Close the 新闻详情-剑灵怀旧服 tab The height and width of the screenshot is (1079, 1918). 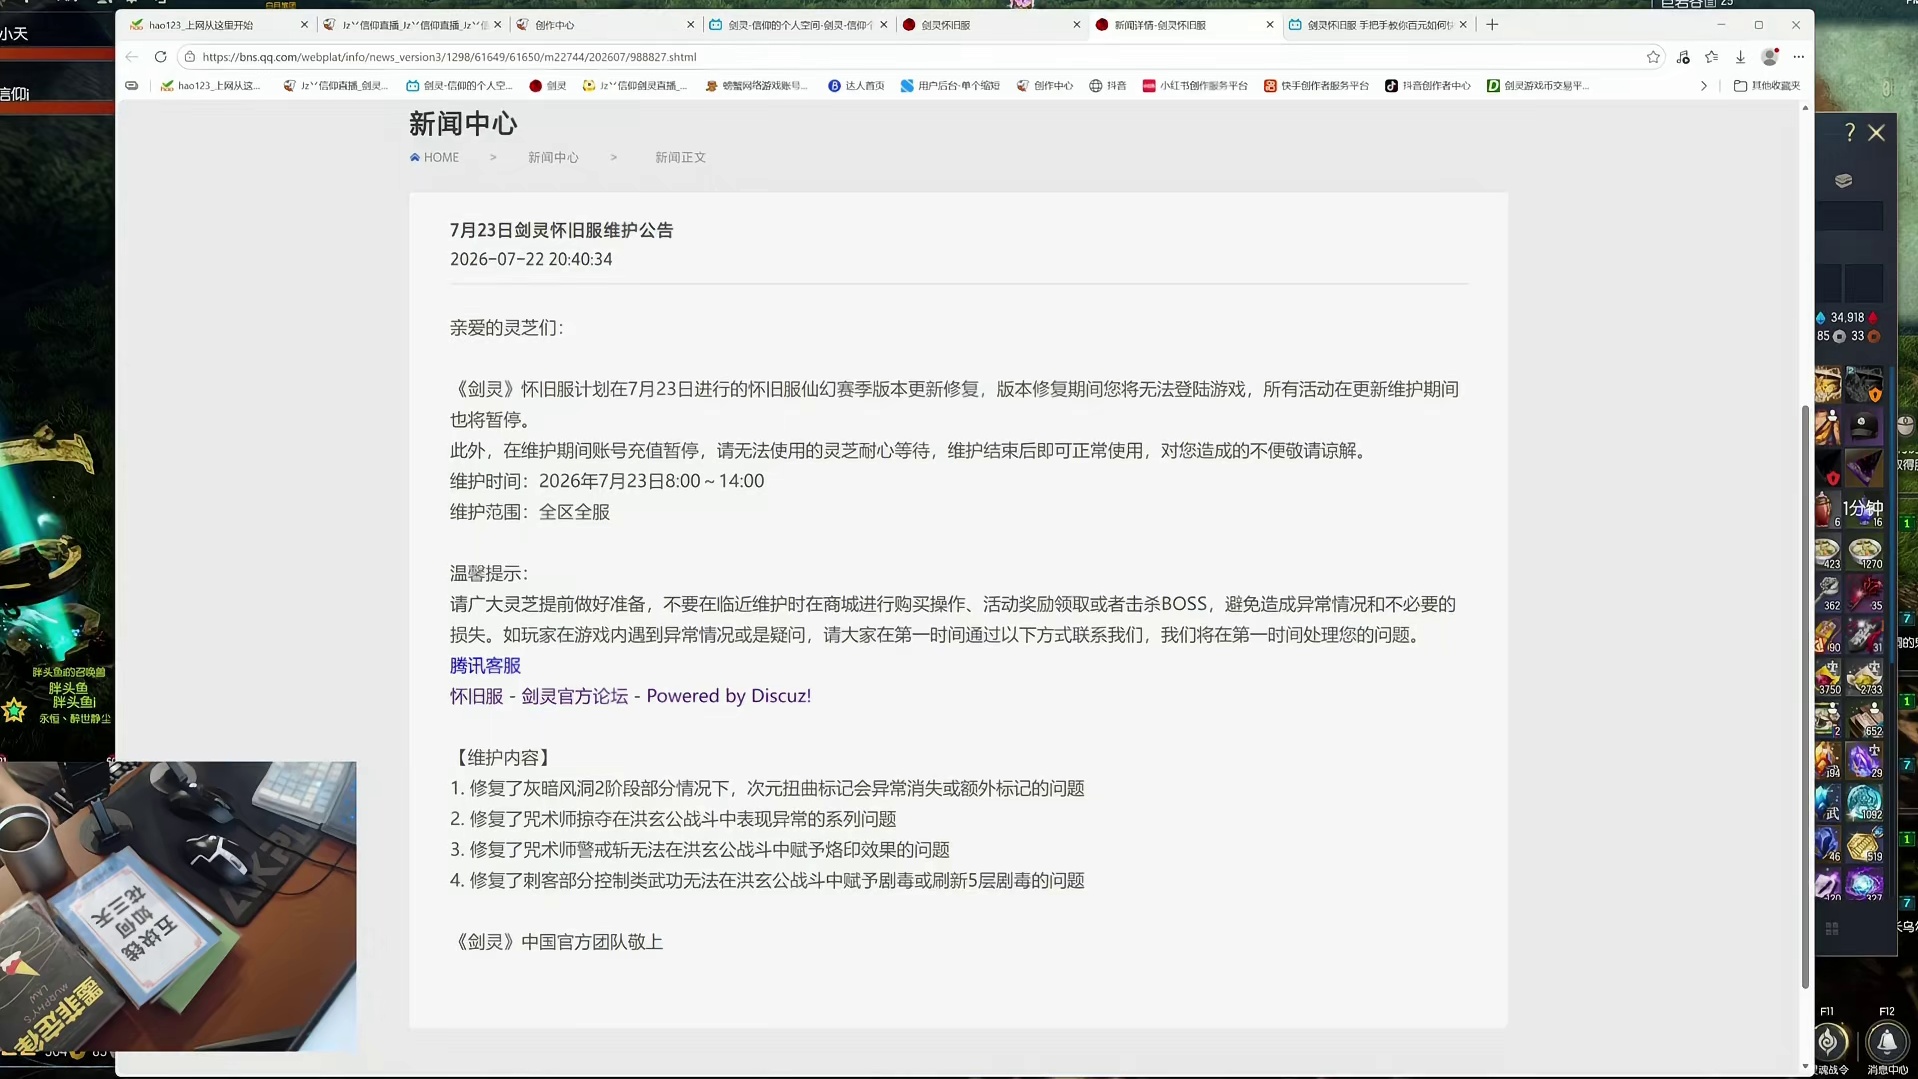(x=1270, y=25)
